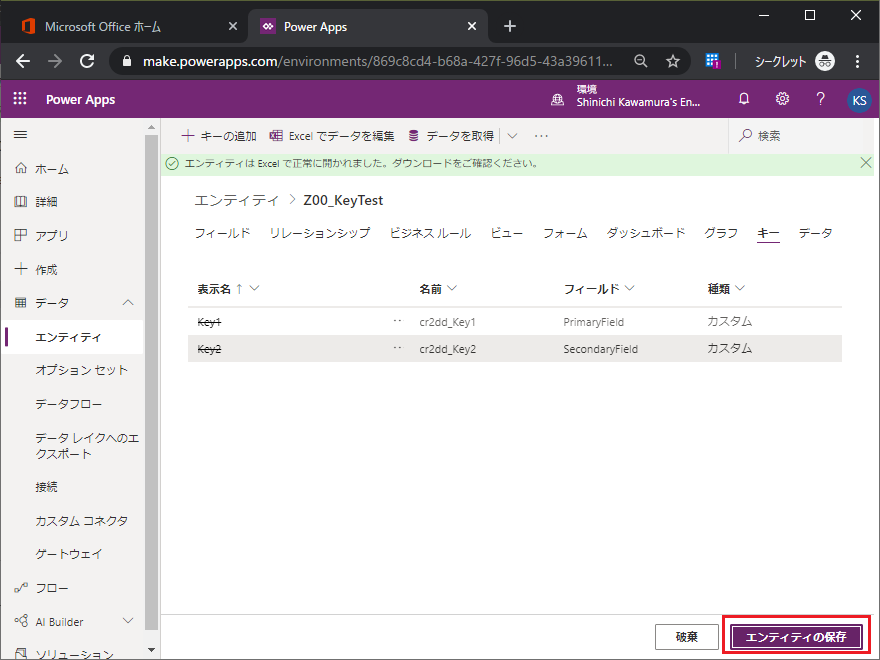The height and width of the screenshot is (660, 880).
Task: Click the KS account avatar
Action: pyautogui.click(x=859, y=100)
